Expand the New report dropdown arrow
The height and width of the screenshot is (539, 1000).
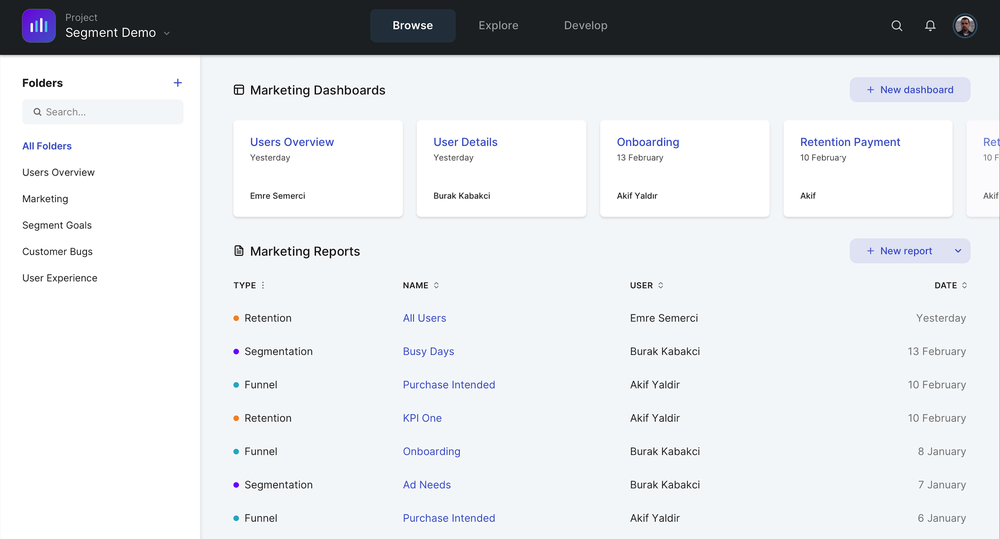957,251
